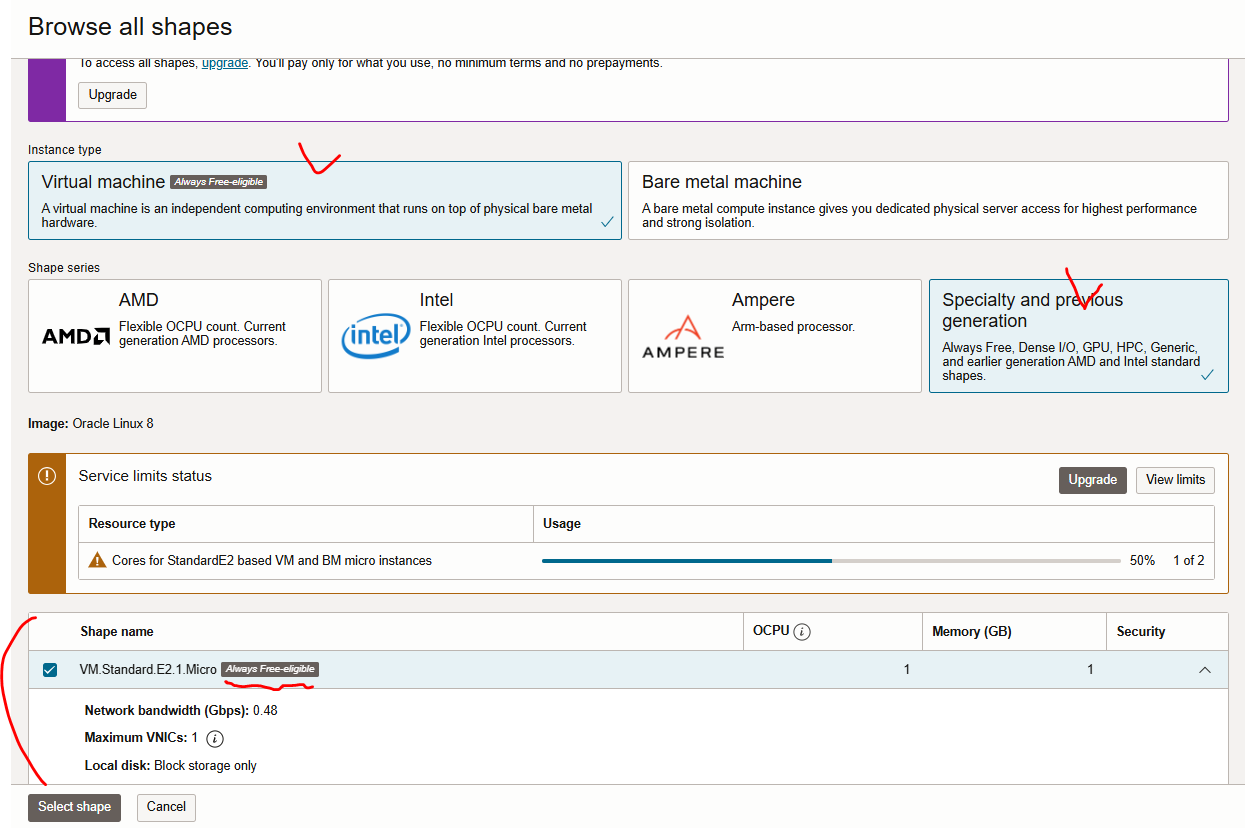
Task: Click the OCPU info icon
Action: tap(802, 632)
